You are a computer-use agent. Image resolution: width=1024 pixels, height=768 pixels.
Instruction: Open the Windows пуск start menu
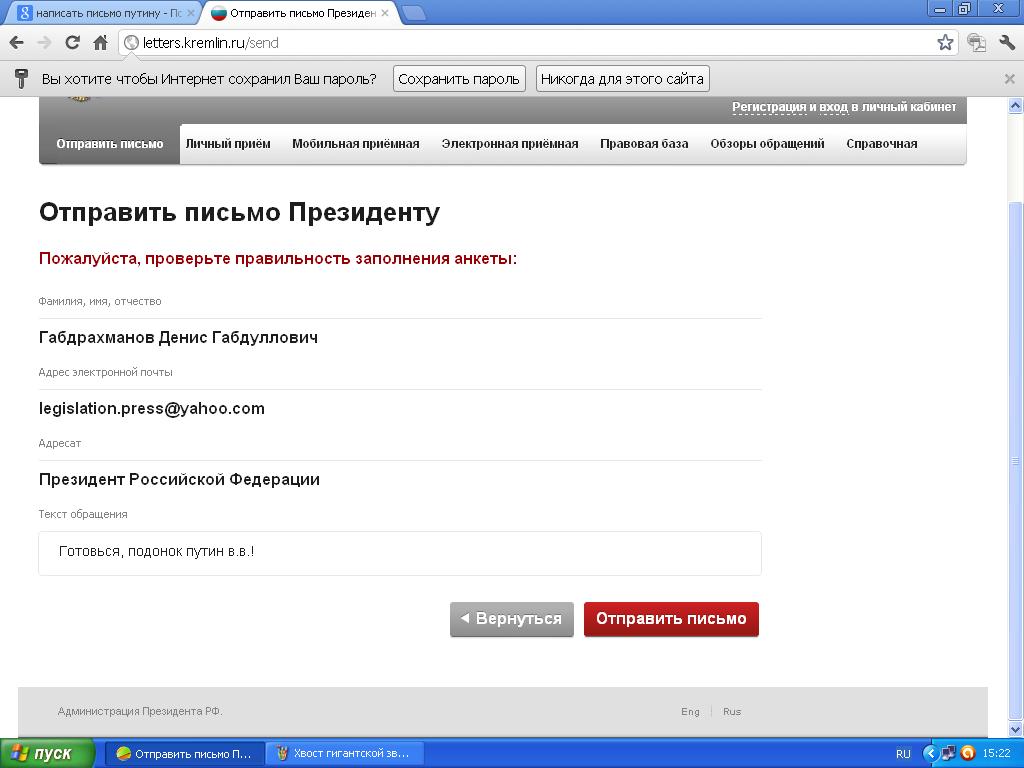[x=47, y=754]
